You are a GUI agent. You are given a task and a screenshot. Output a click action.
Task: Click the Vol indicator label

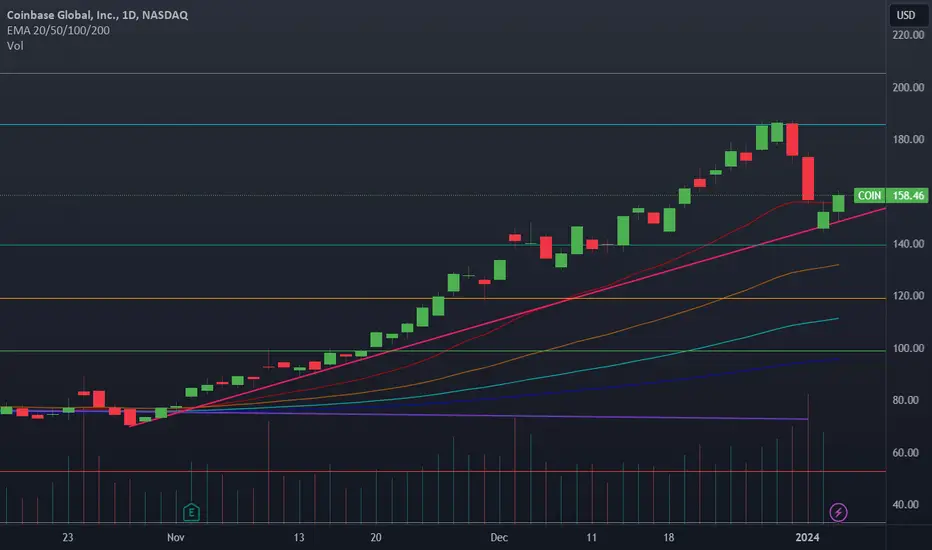click(15, 46)
